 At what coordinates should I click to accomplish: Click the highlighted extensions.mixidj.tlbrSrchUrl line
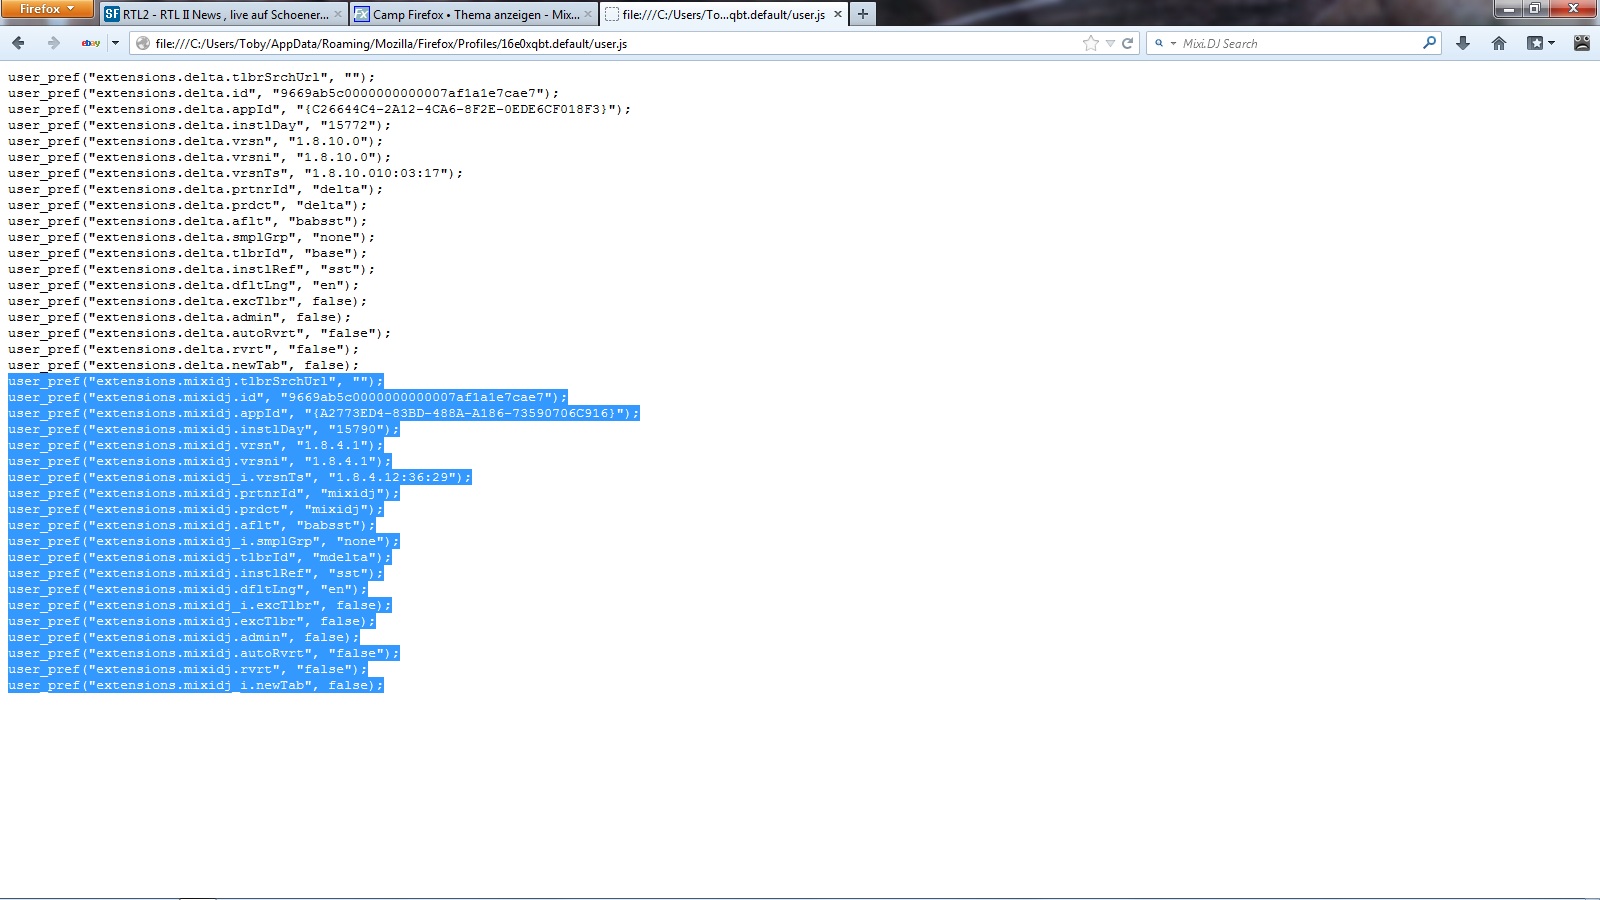[196, 381]
